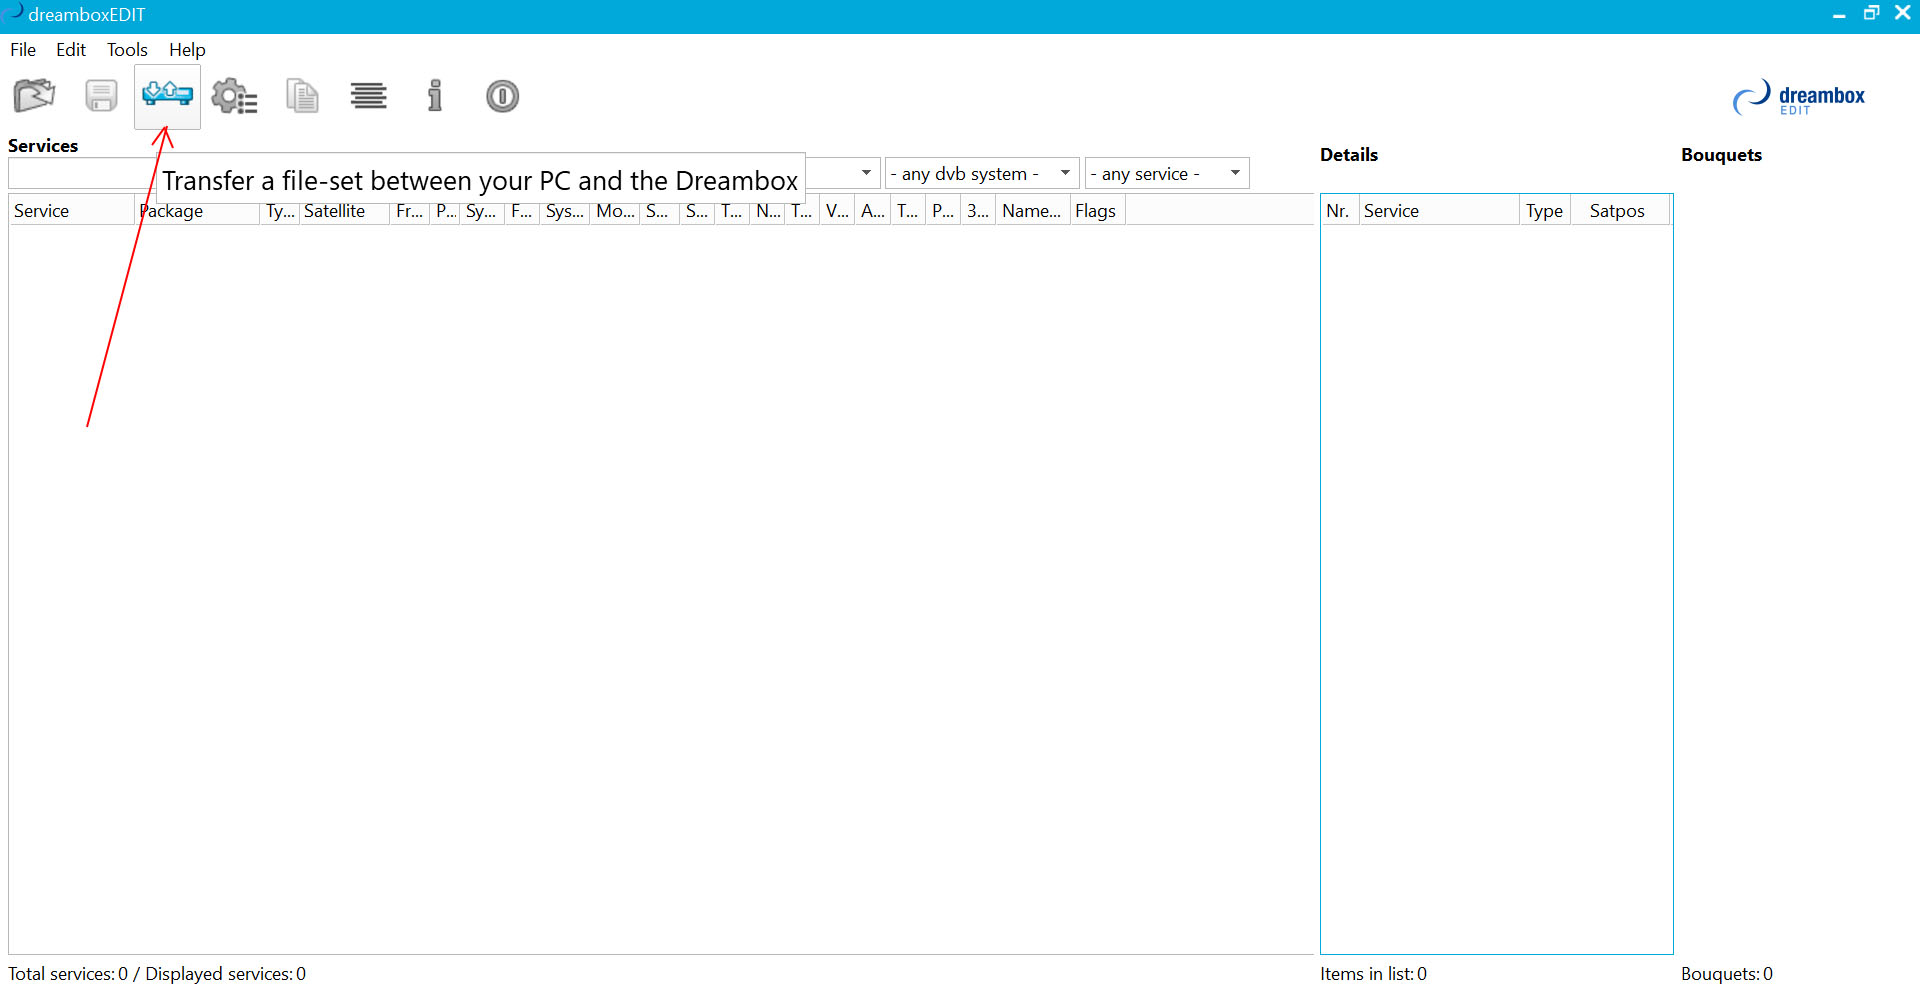Click the Satpos header in Details
This screenshot has width=1920, height=989.
tap(1620, 211)
